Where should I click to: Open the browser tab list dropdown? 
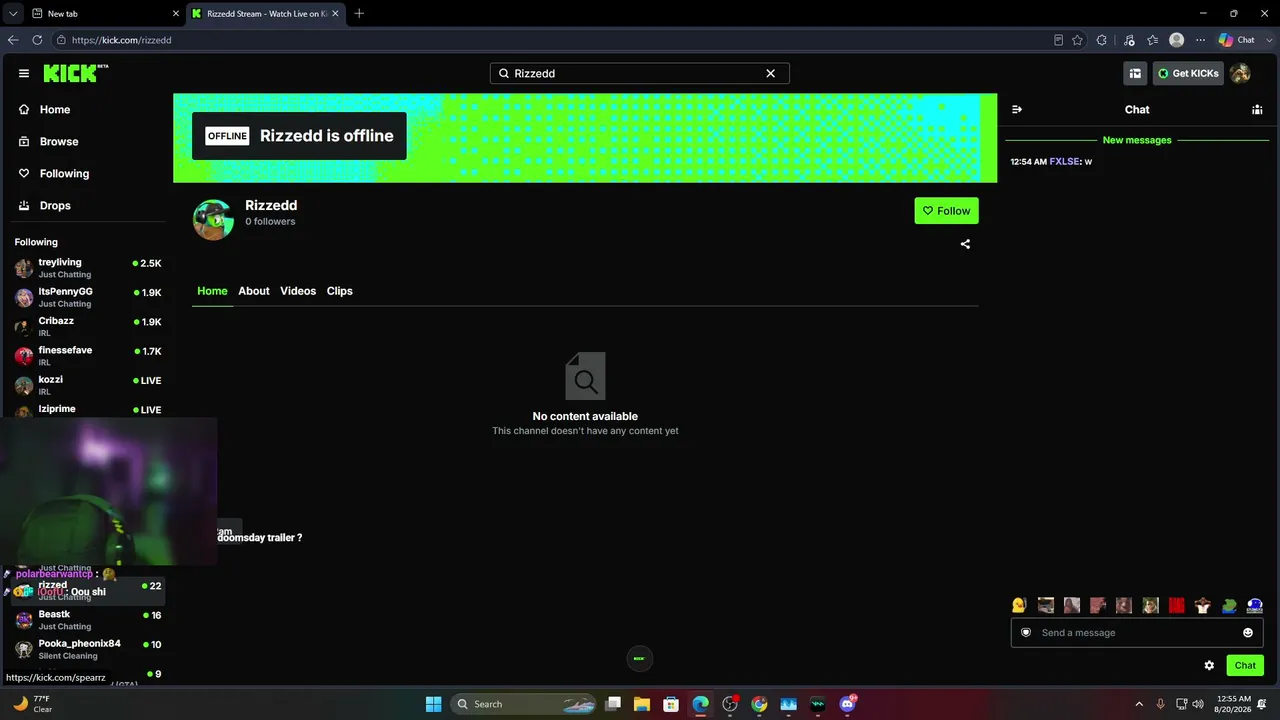click(13, 13)
